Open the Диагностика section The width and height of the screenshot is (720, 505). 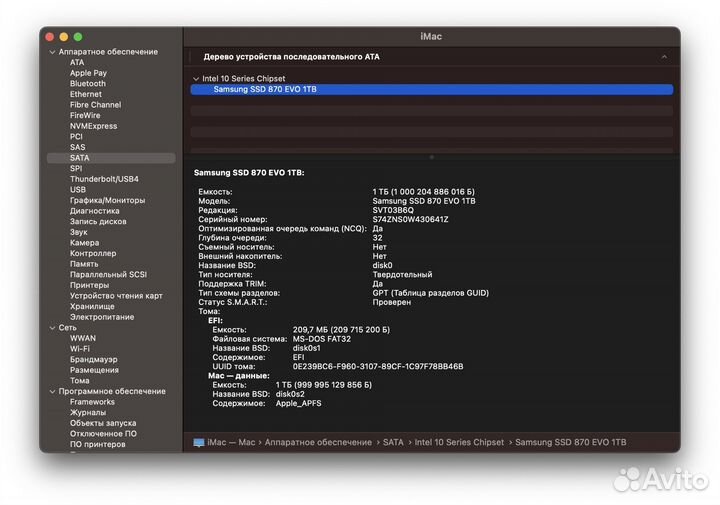coord(95,211)
